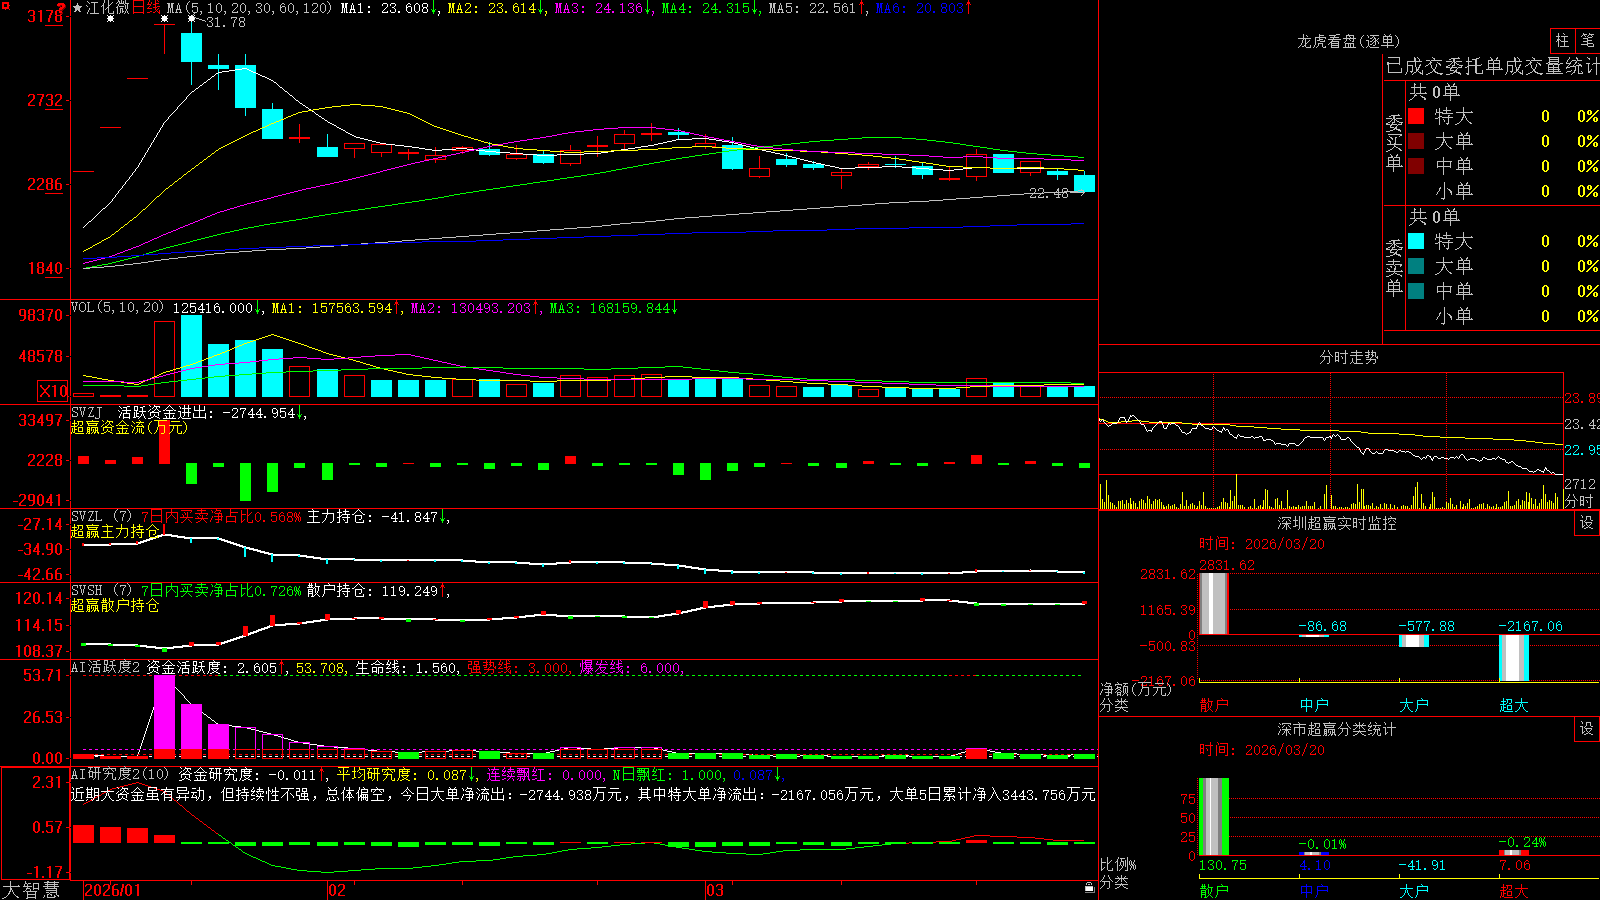Click the tallest cyan volume bar

(191, 356)
